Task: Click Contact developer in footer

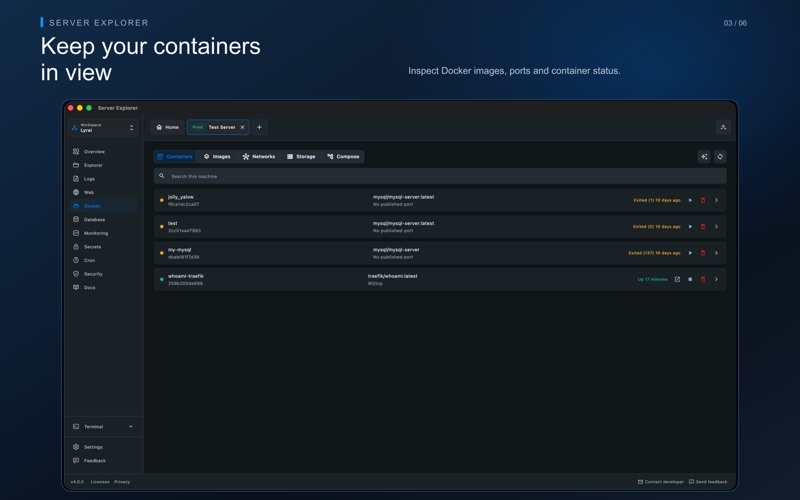Action: [x=661, y=482]
